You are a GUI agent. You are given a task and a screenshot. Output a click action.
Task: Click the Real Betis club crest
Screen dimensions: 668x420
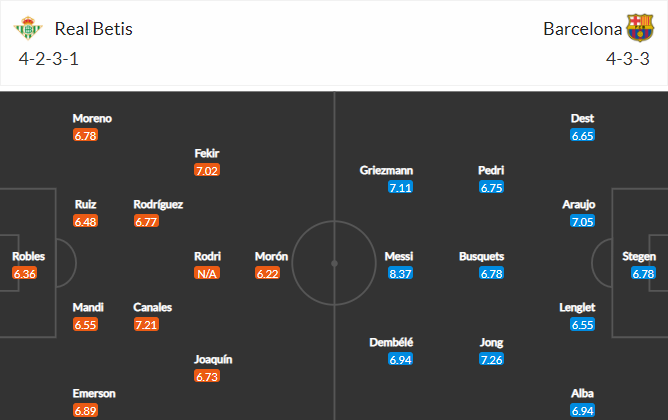click(28, 28)
